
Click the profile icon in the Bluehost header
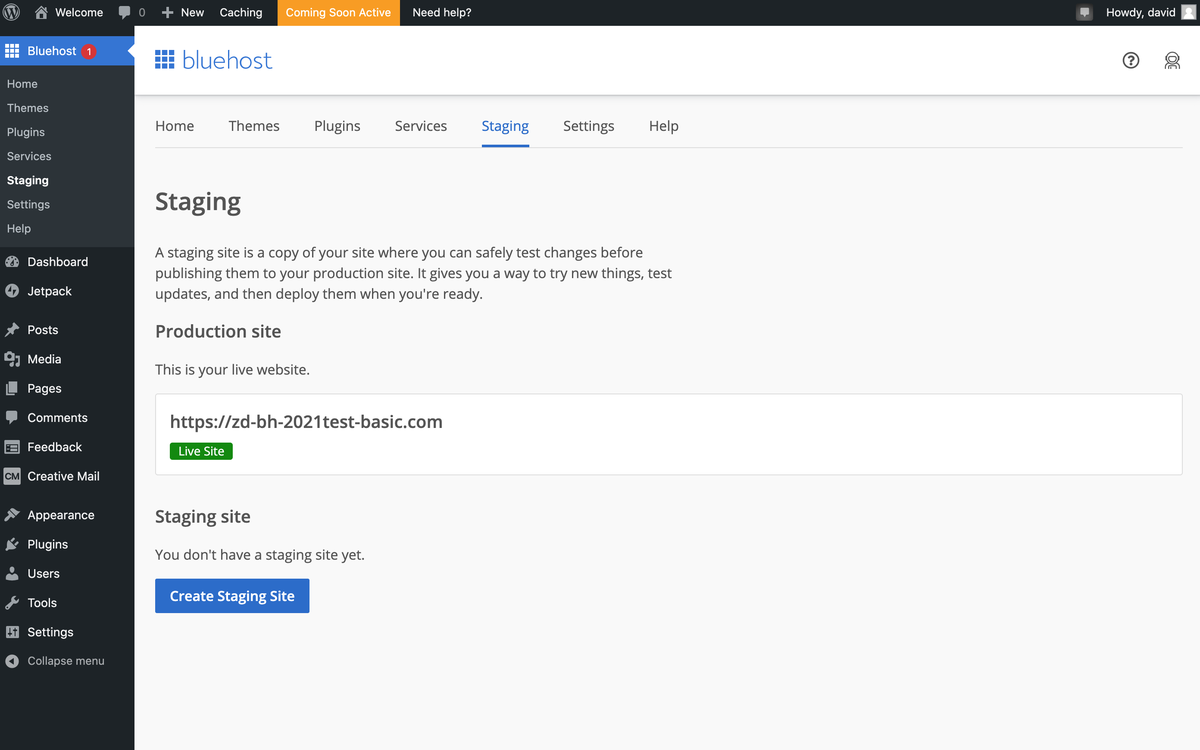(x=1172, y=60)
